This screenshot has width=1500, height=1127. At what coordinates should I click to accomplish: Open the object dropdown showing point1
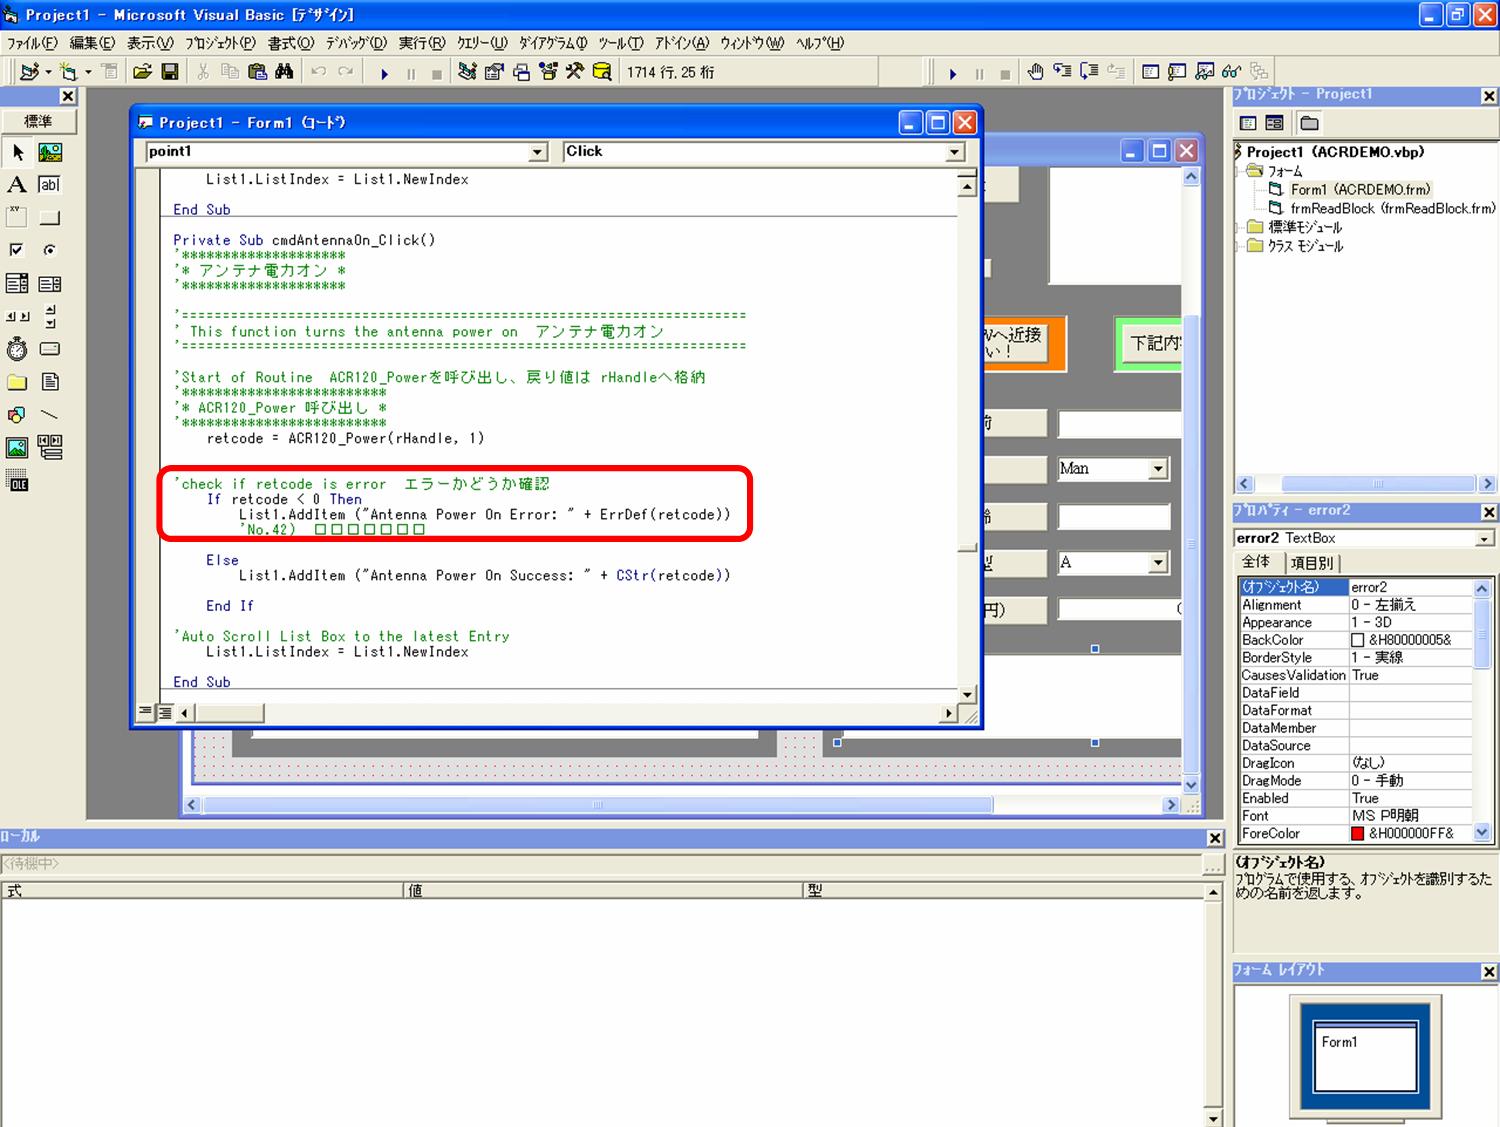coord(538,152)
